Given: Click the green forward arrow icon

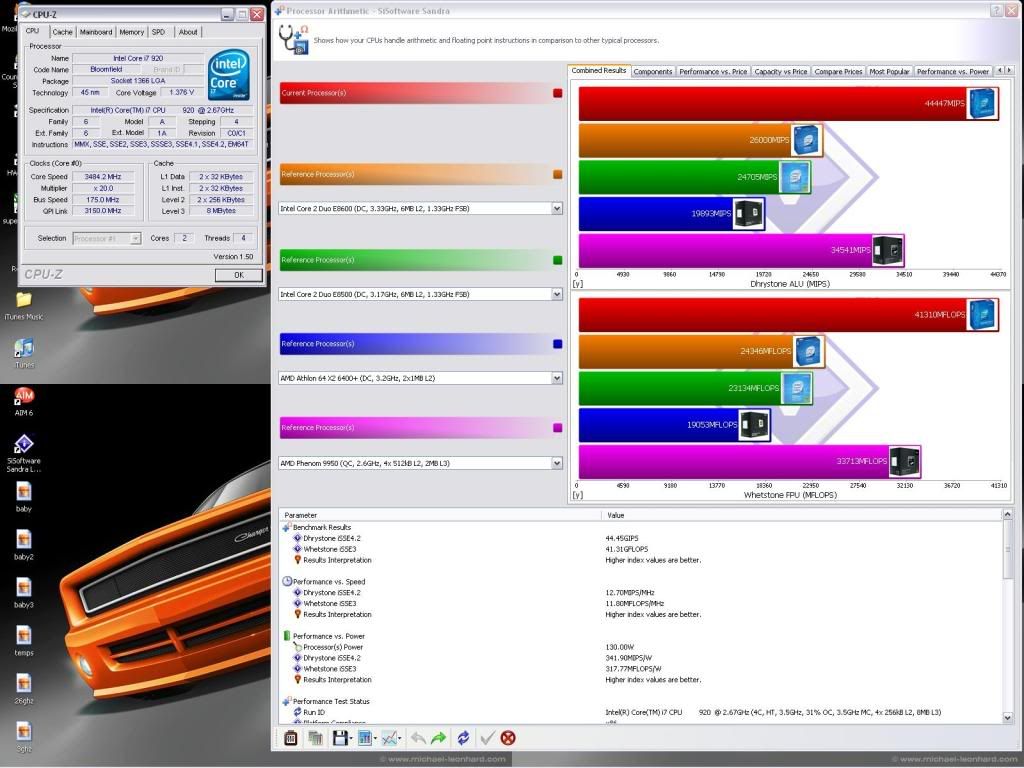Looking at the screenshot, I should click(438, 738).
